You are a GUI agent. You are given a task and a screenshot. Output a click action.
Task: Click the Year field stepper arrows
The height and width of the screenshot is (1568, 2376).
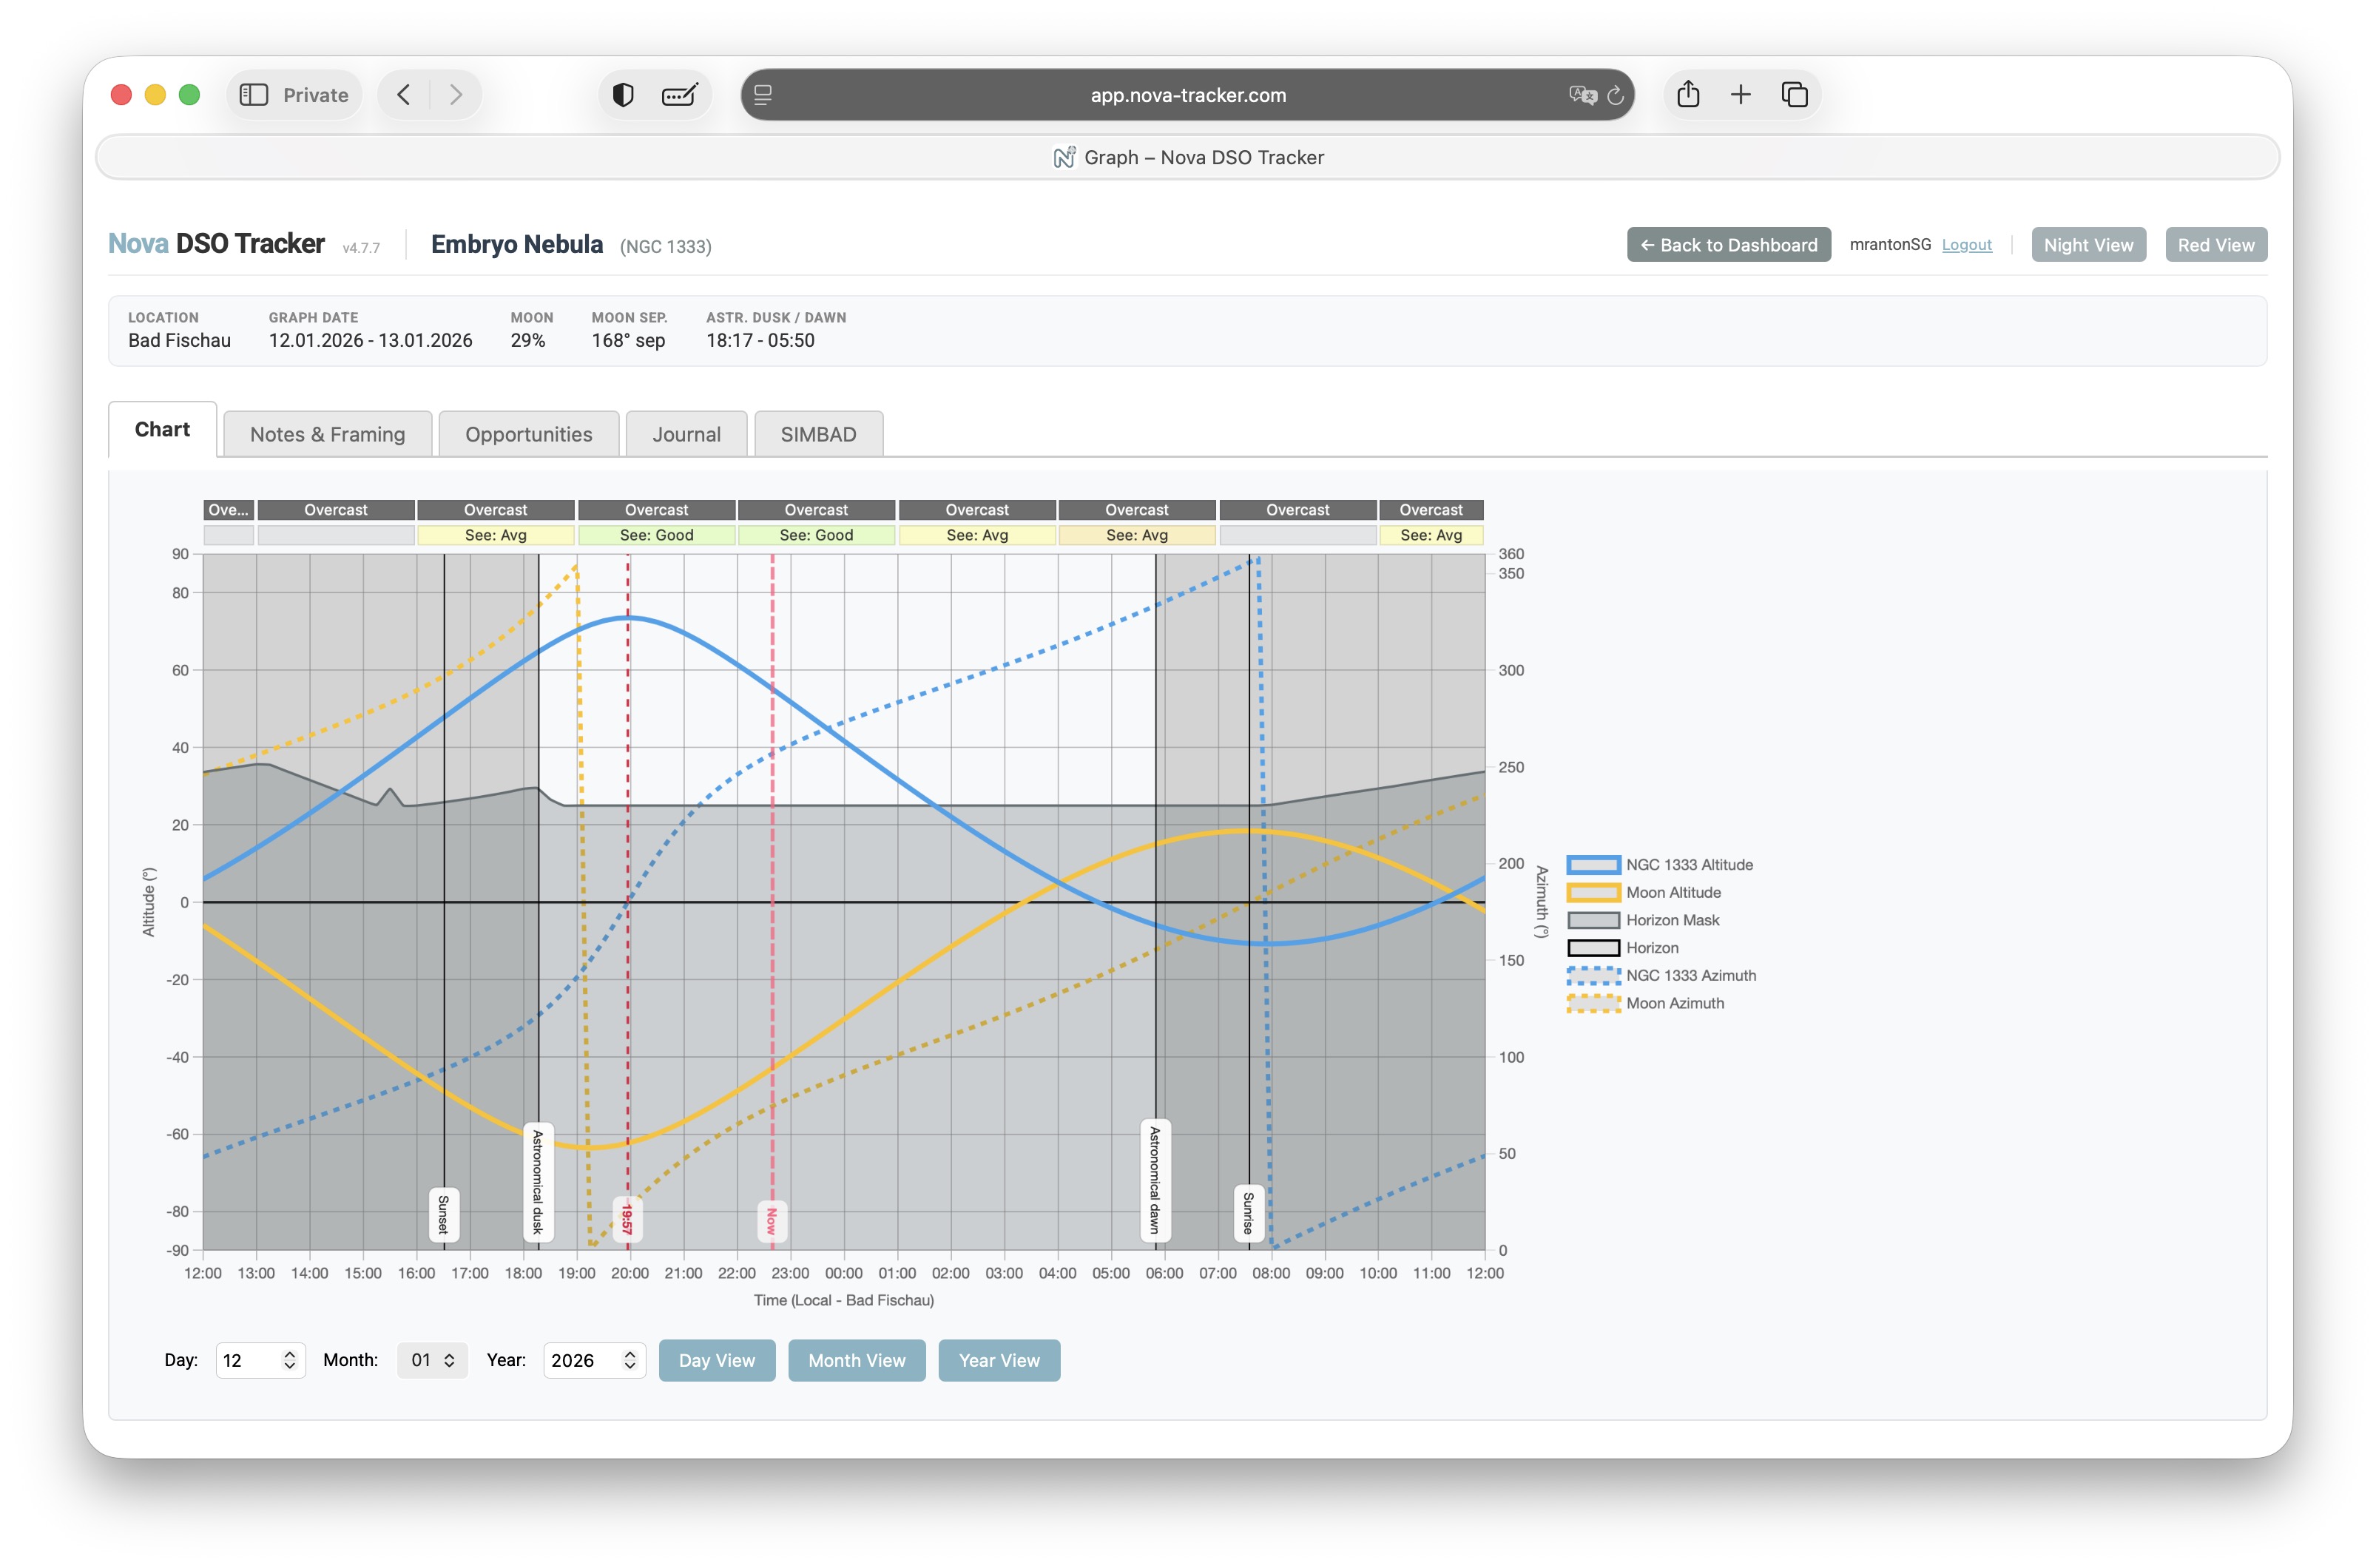click(x=629, y=1360)
